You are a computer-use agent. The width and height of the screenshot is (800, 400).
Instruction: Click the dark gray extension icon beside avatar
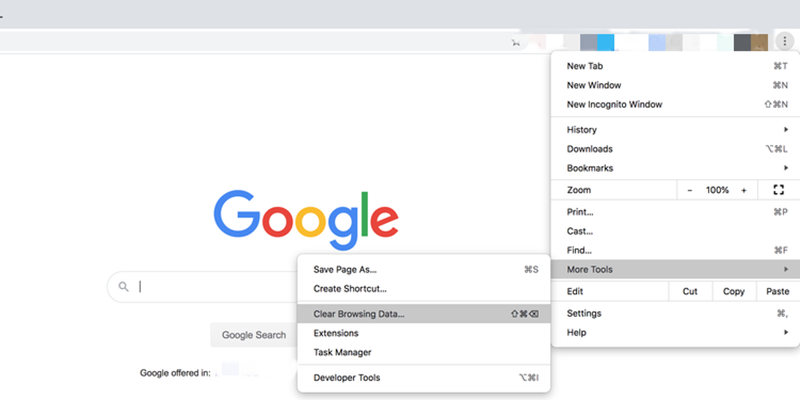click(742, 42)
